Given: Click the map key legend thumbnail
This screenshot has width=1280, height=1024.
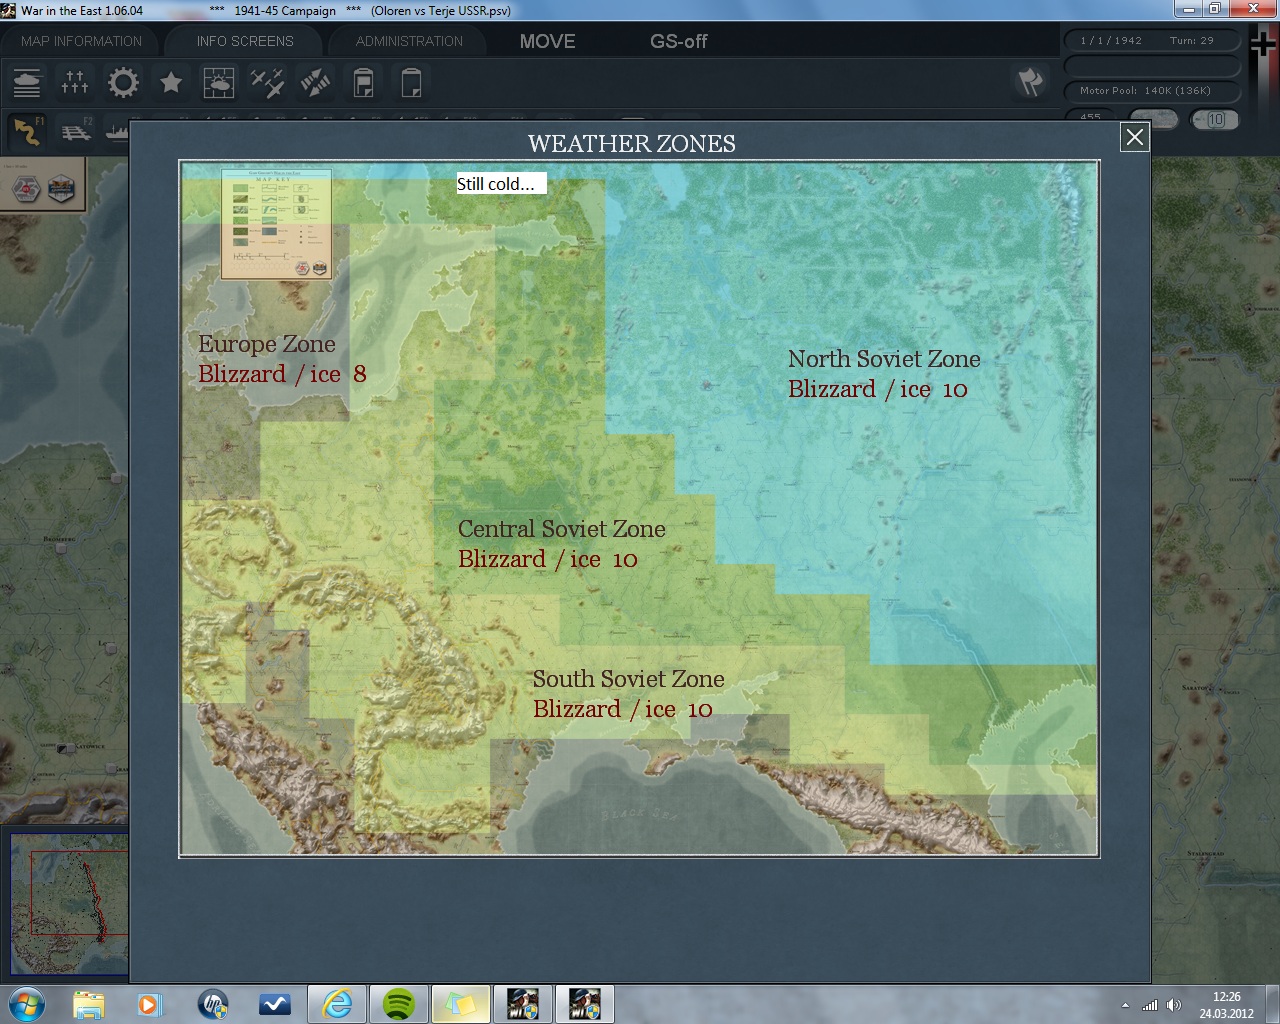Looking at the screenshot, I should 276,223.
